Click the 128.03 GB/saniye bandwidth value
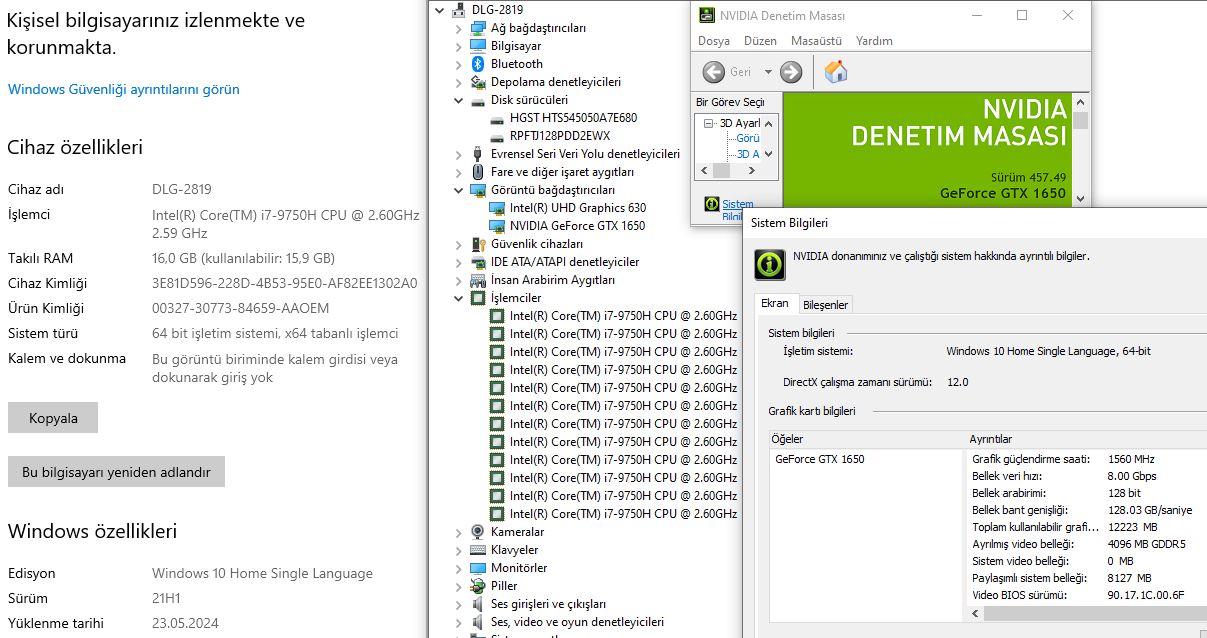This screenshot has width=1207, height=638. [x=1150, y=510]
